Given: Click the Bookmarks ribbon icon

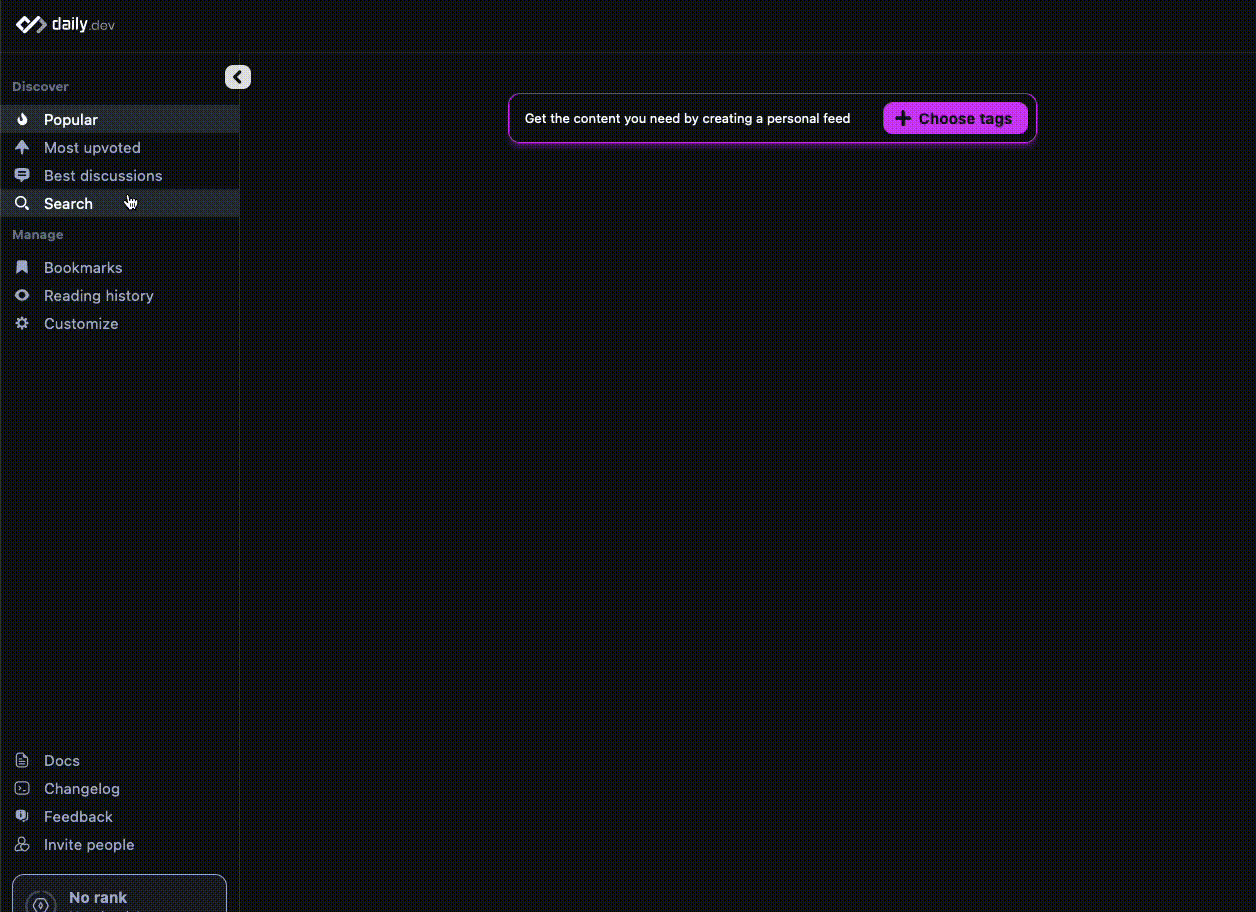Looking at the screenshot, I should tap(22, 267).
